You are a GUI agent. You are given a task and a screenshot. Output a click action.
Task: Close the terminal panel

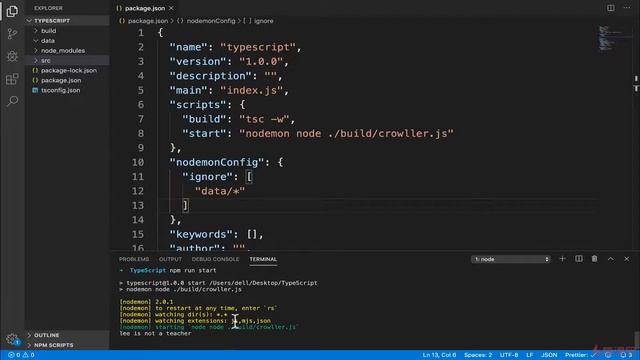point(627,259)
